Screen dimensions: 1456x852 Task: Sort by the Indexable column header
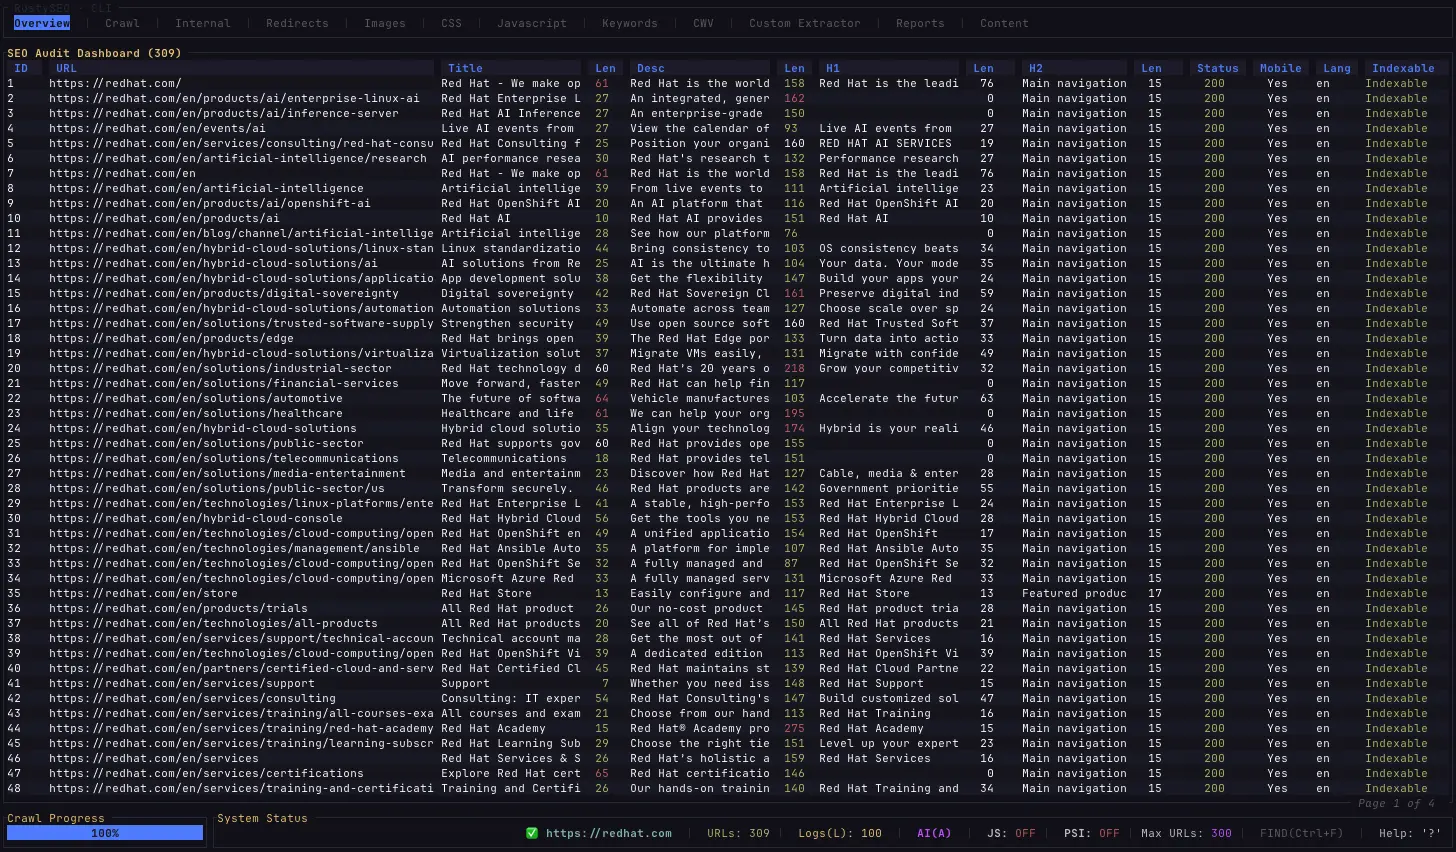[x=1403, y=68]
